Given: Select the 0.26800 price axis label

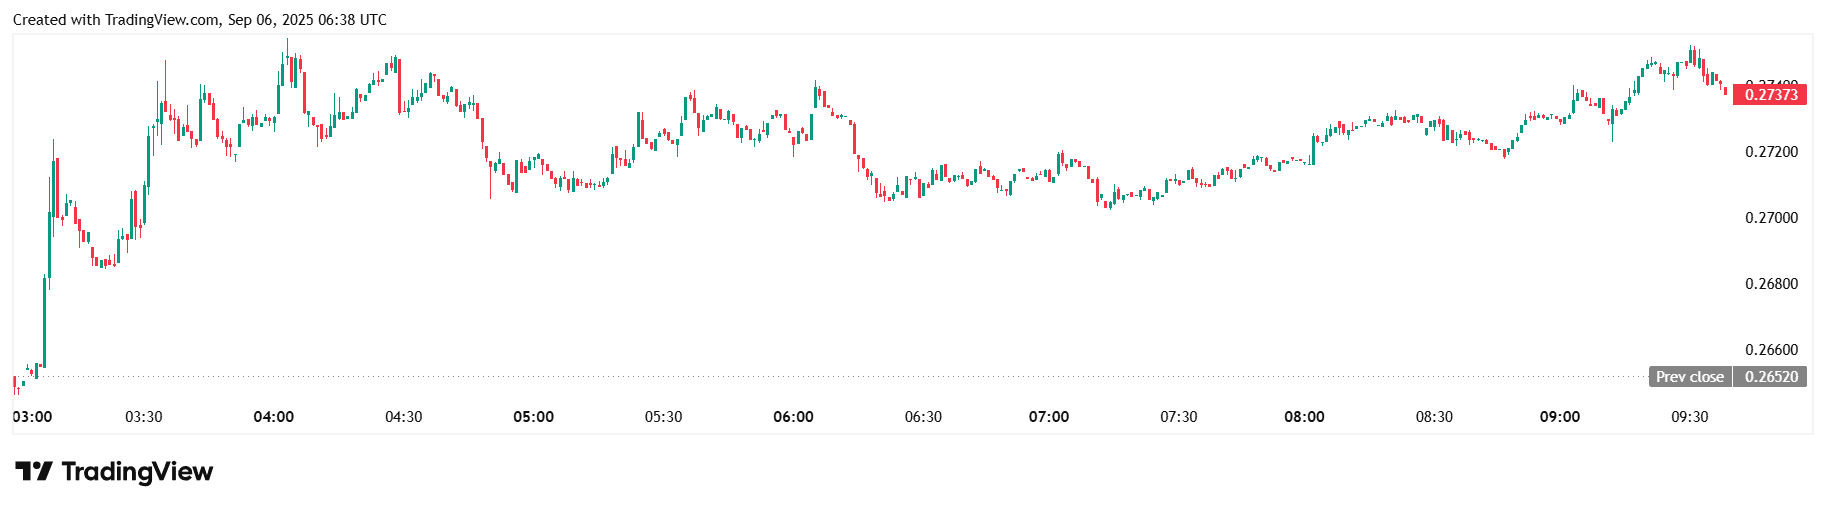Looking at the screenshot, I should 1771,284.
